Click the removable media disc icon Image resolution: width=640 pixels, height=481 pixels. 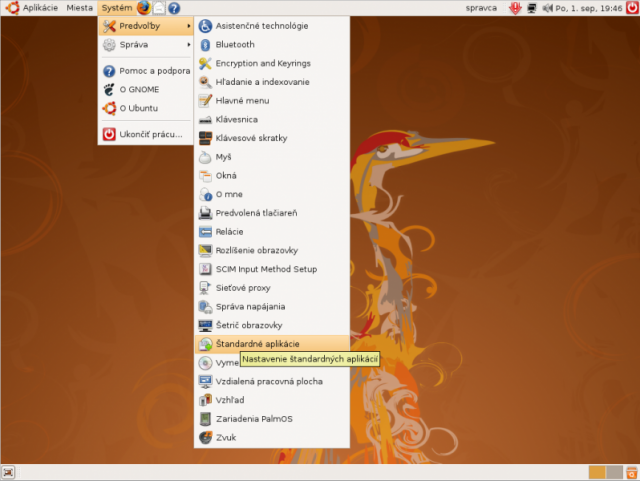pyautogui.click(x=205, y=363)
